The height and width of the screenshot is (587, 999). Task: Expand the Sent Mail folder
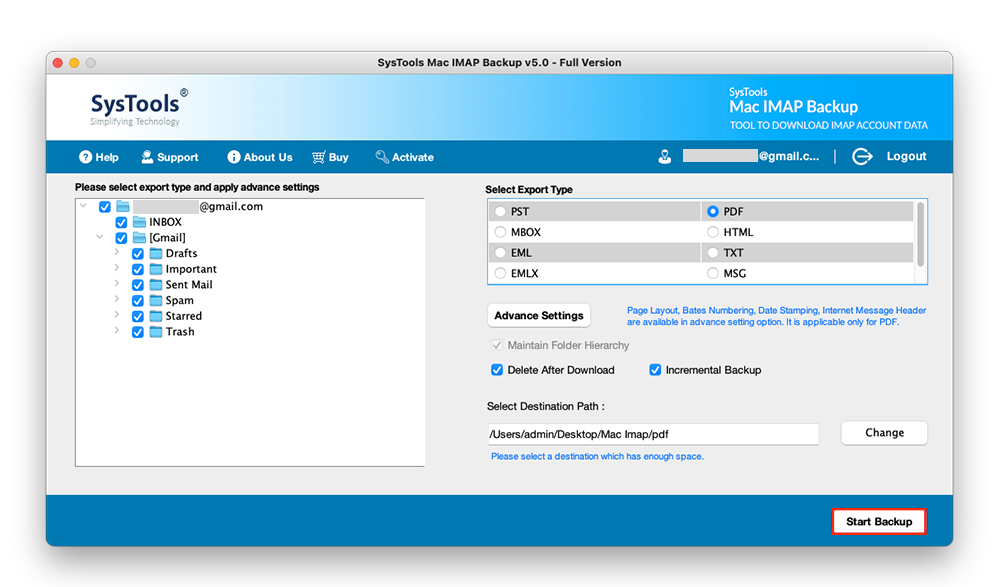(x=117, y=283)
